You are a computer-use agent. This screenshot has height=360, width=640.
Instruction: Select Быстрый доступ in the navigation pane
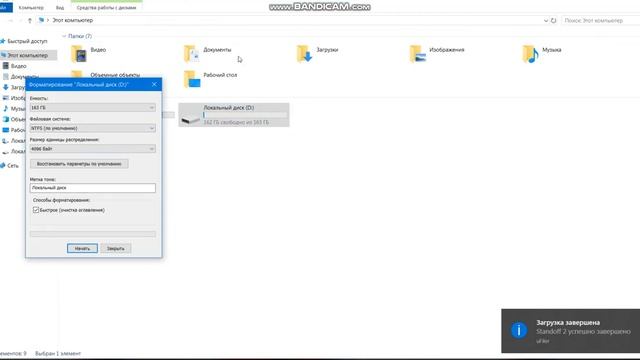coord(27,41)
